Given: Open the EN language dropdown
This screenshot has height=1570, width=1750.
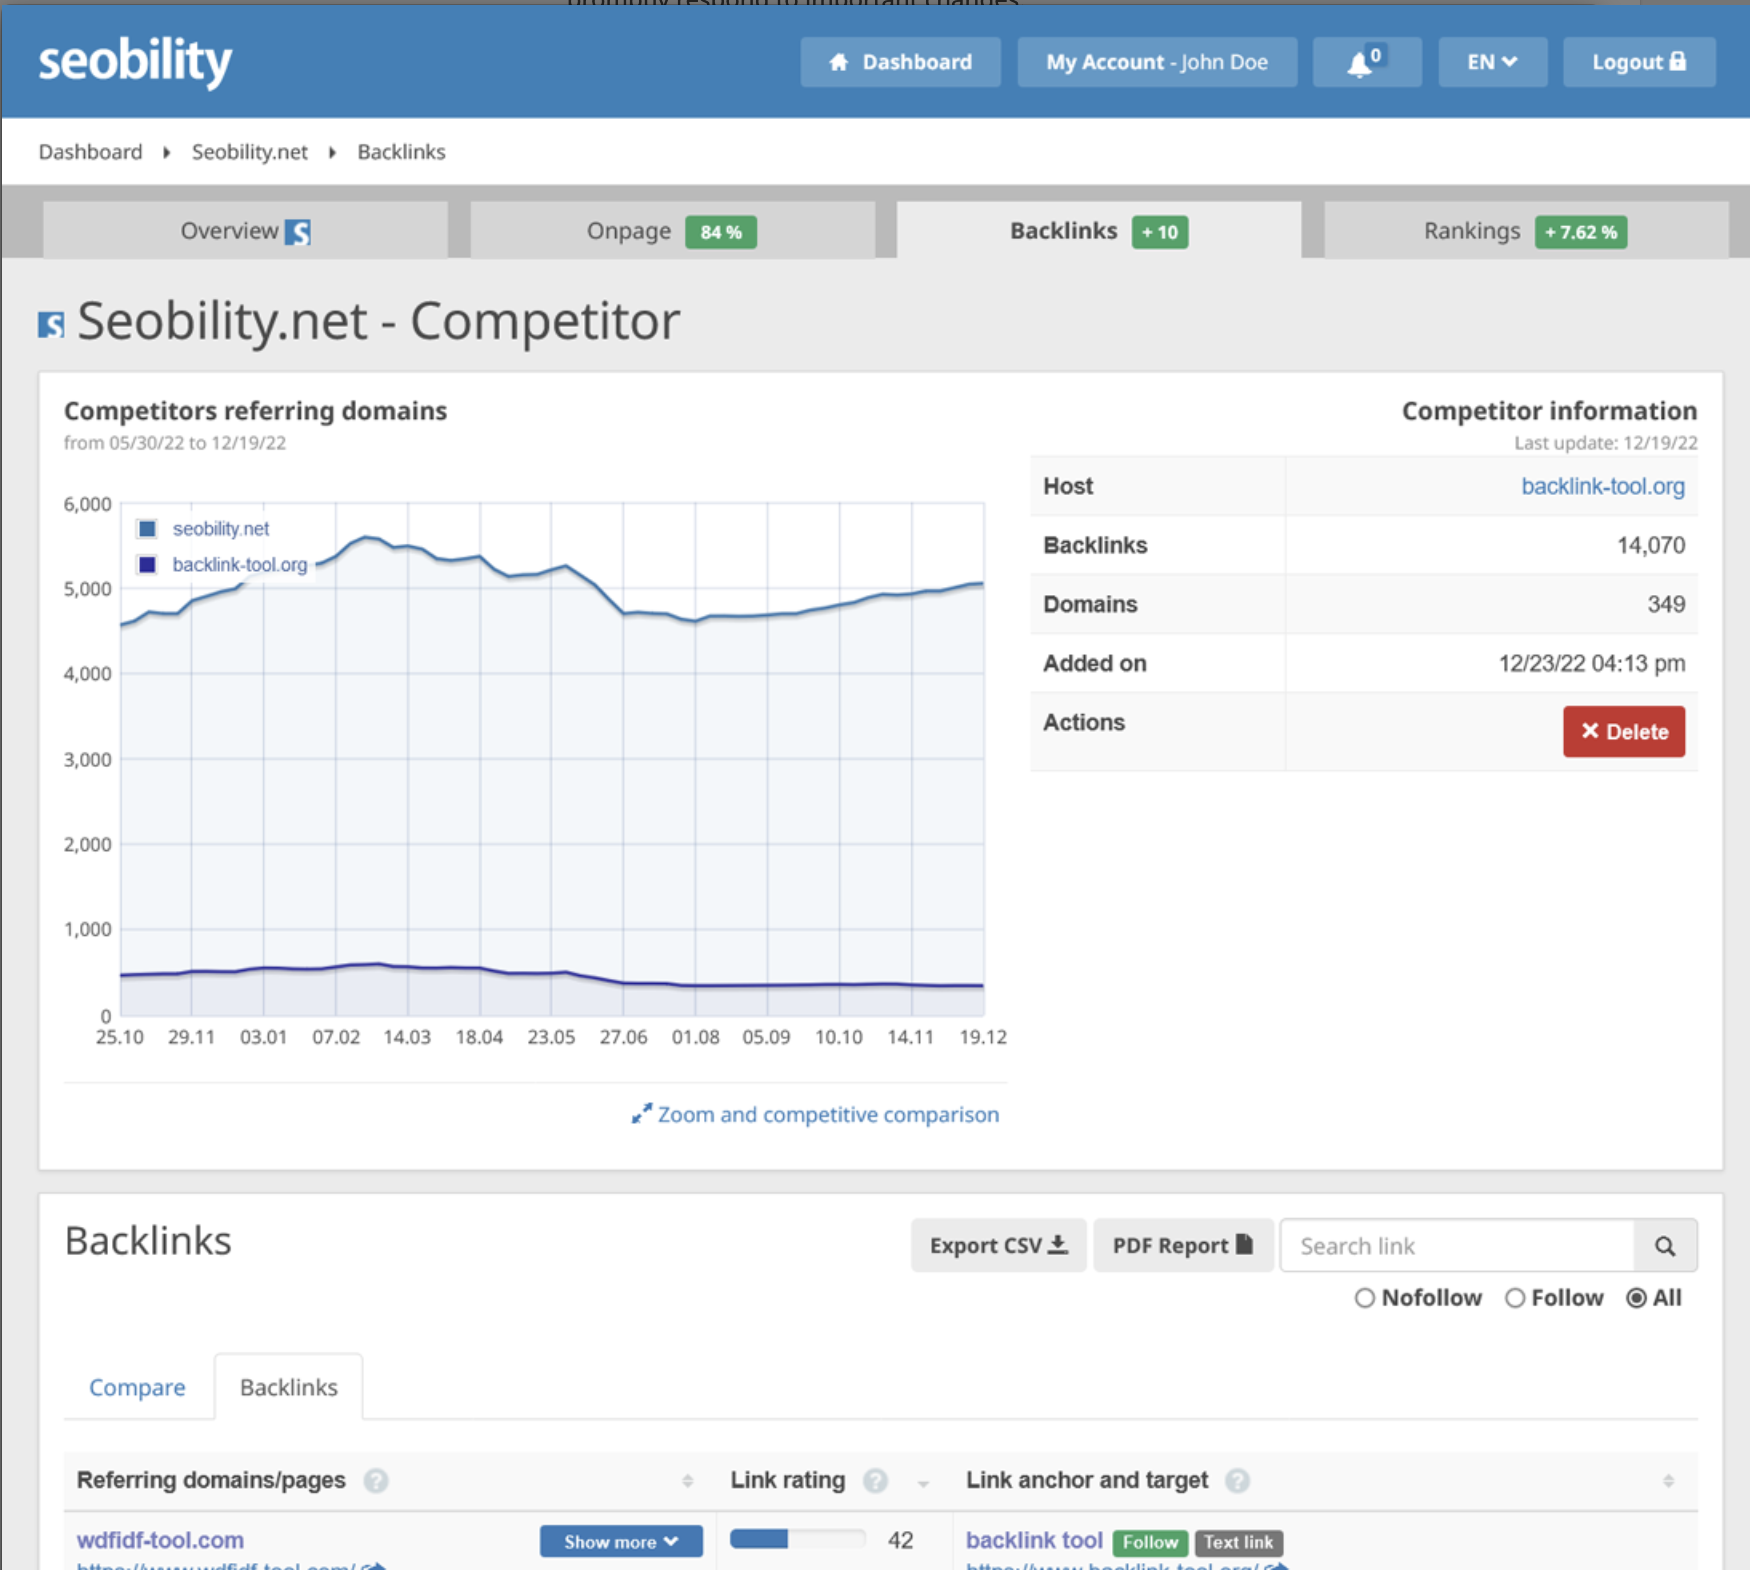Looking at the screenshot, I should (x=1492, y=62).
